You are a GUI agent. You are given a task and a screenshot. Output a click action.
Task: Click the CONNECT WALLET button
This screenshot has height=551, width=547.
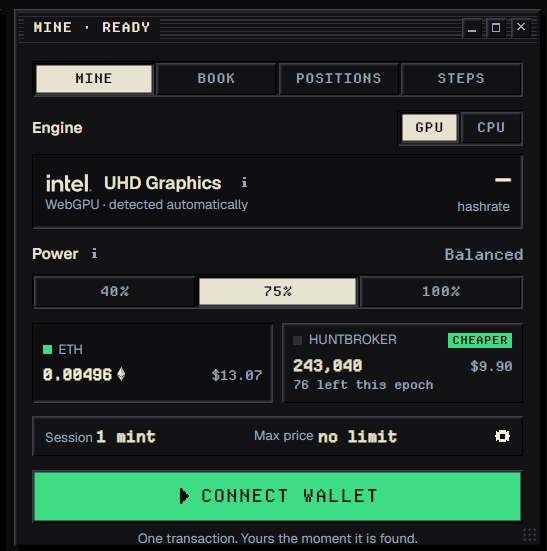click(278, 496)
